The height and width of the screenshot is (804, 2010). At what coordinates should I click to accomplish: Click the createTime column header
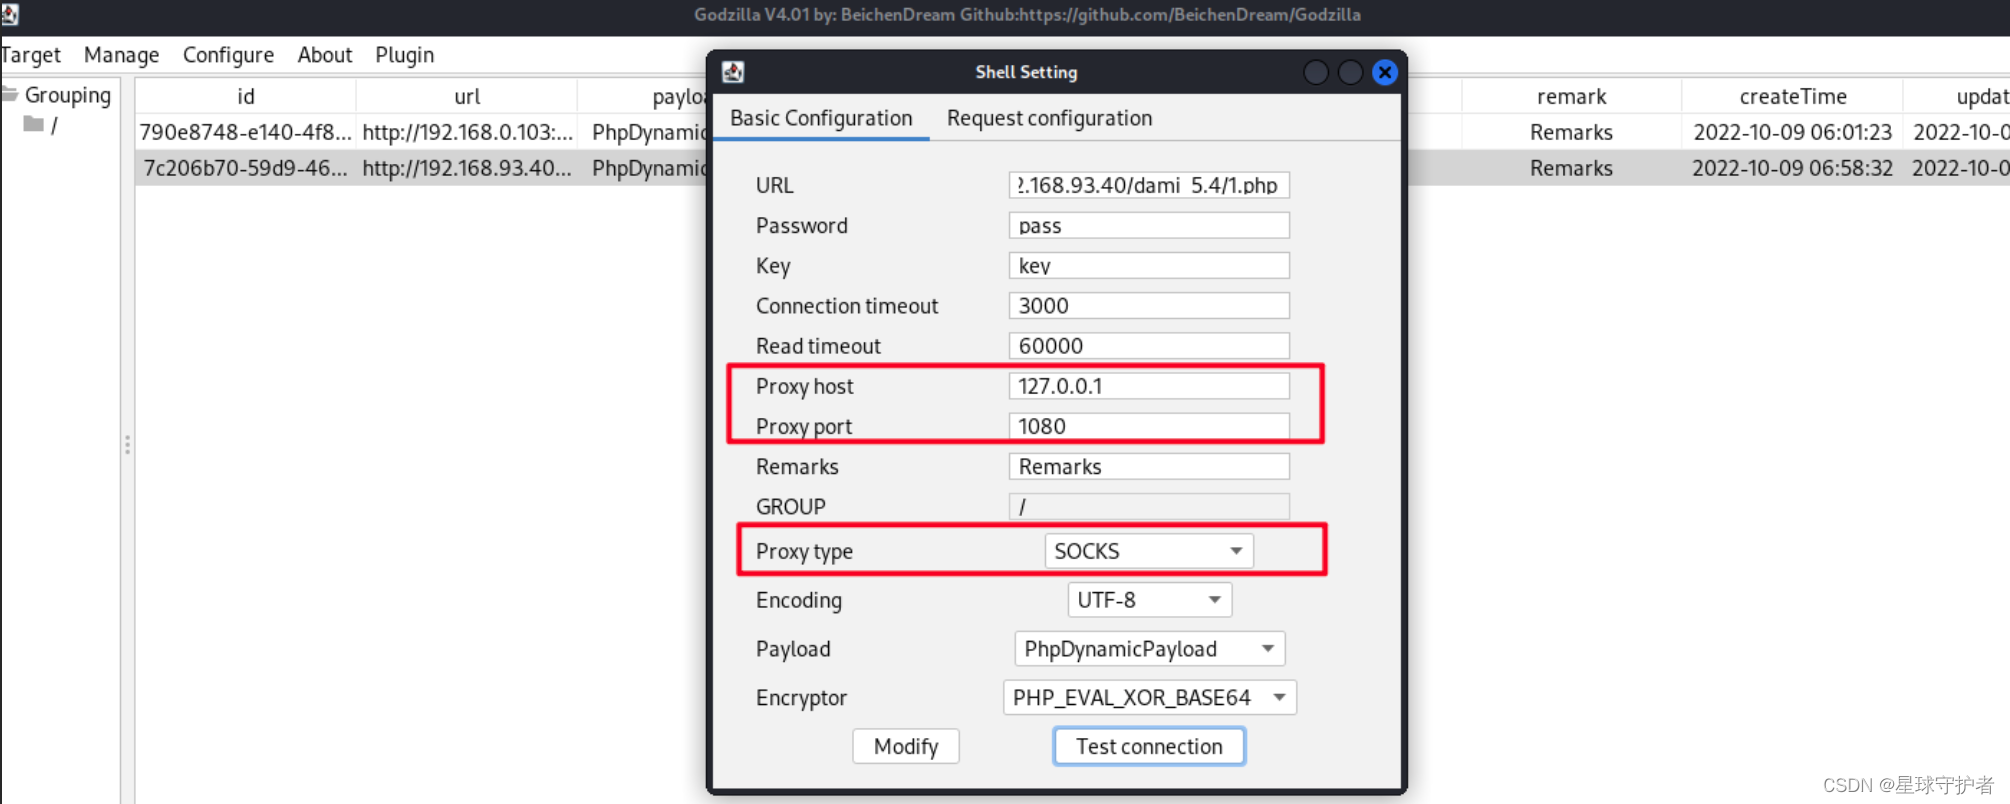(1792, 96)
